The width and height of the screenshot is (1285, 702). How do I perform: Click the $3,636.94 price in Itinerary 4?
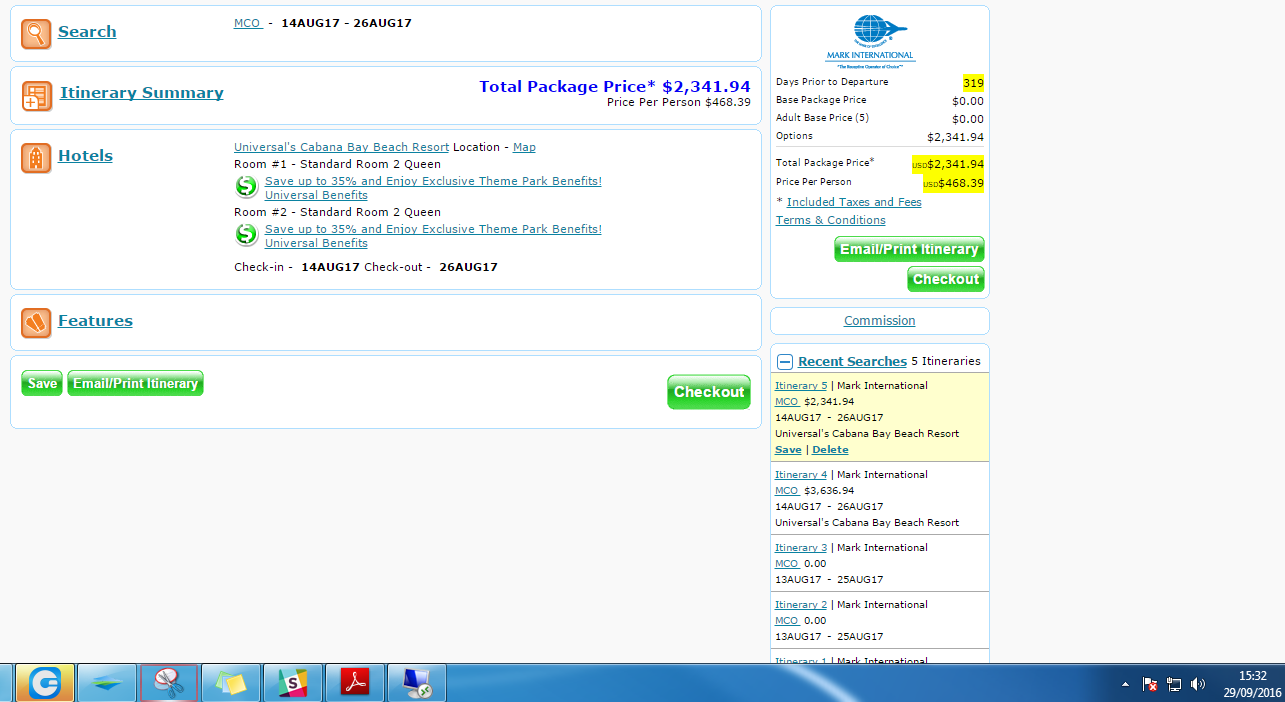pos(829,490)
